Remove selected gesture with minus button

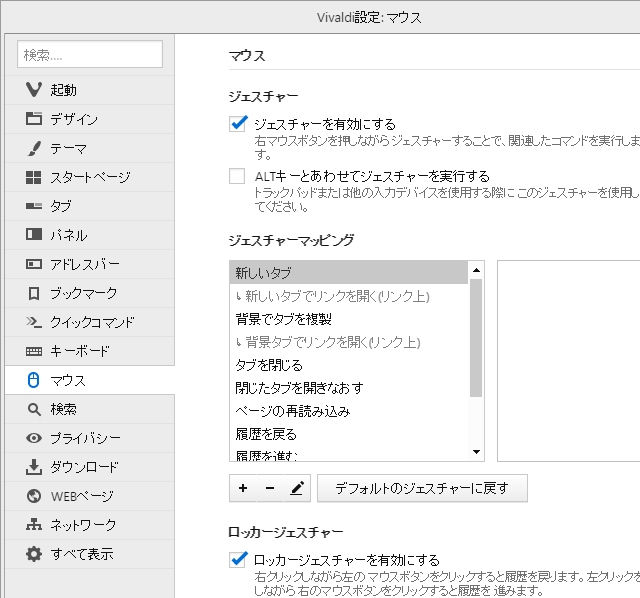coord(270,488)
